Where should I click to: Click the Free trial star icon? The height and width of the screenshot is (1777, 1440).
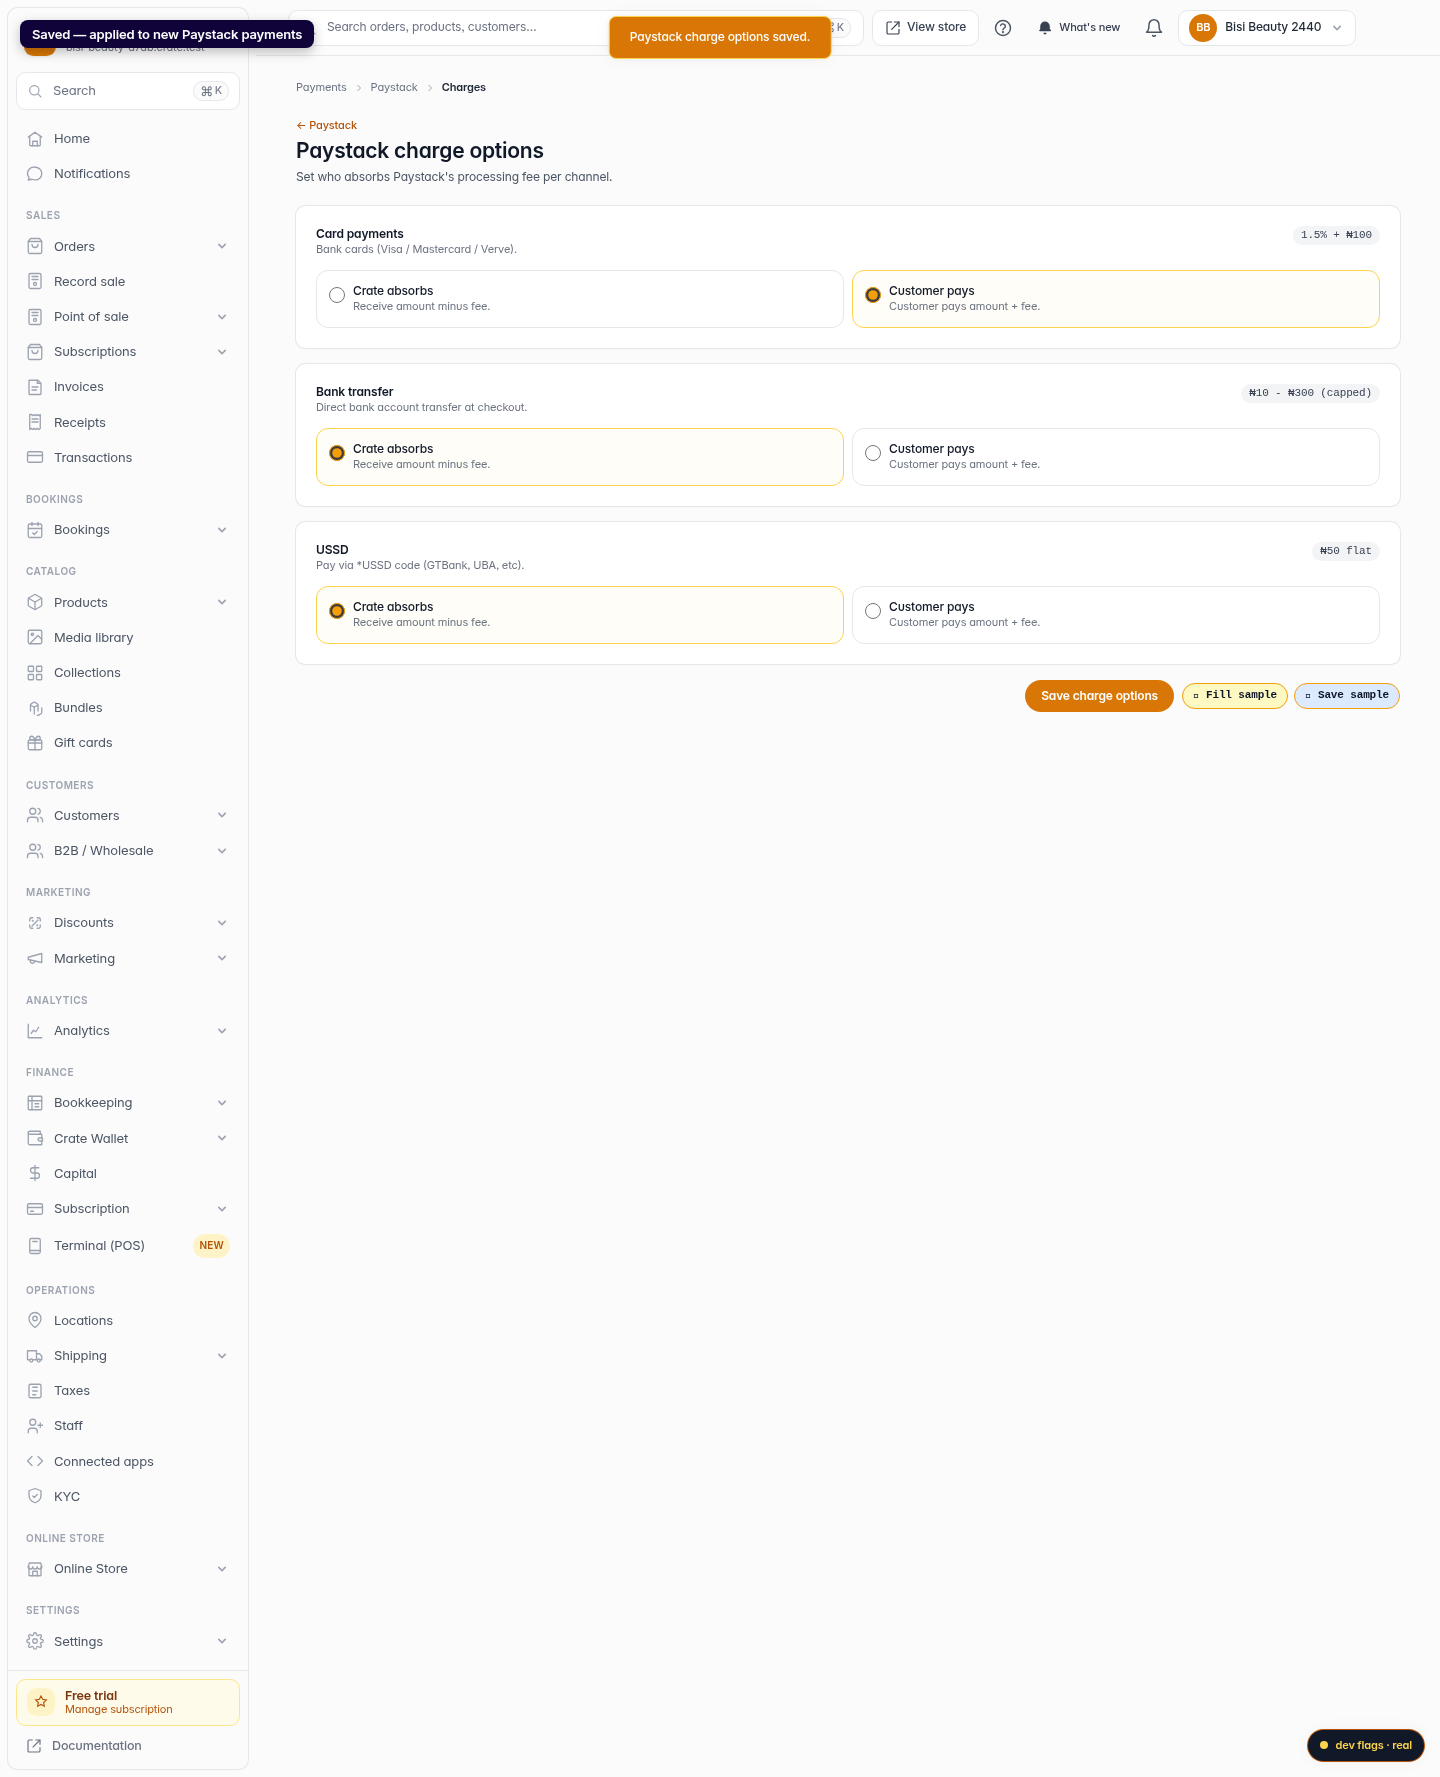41,1702
